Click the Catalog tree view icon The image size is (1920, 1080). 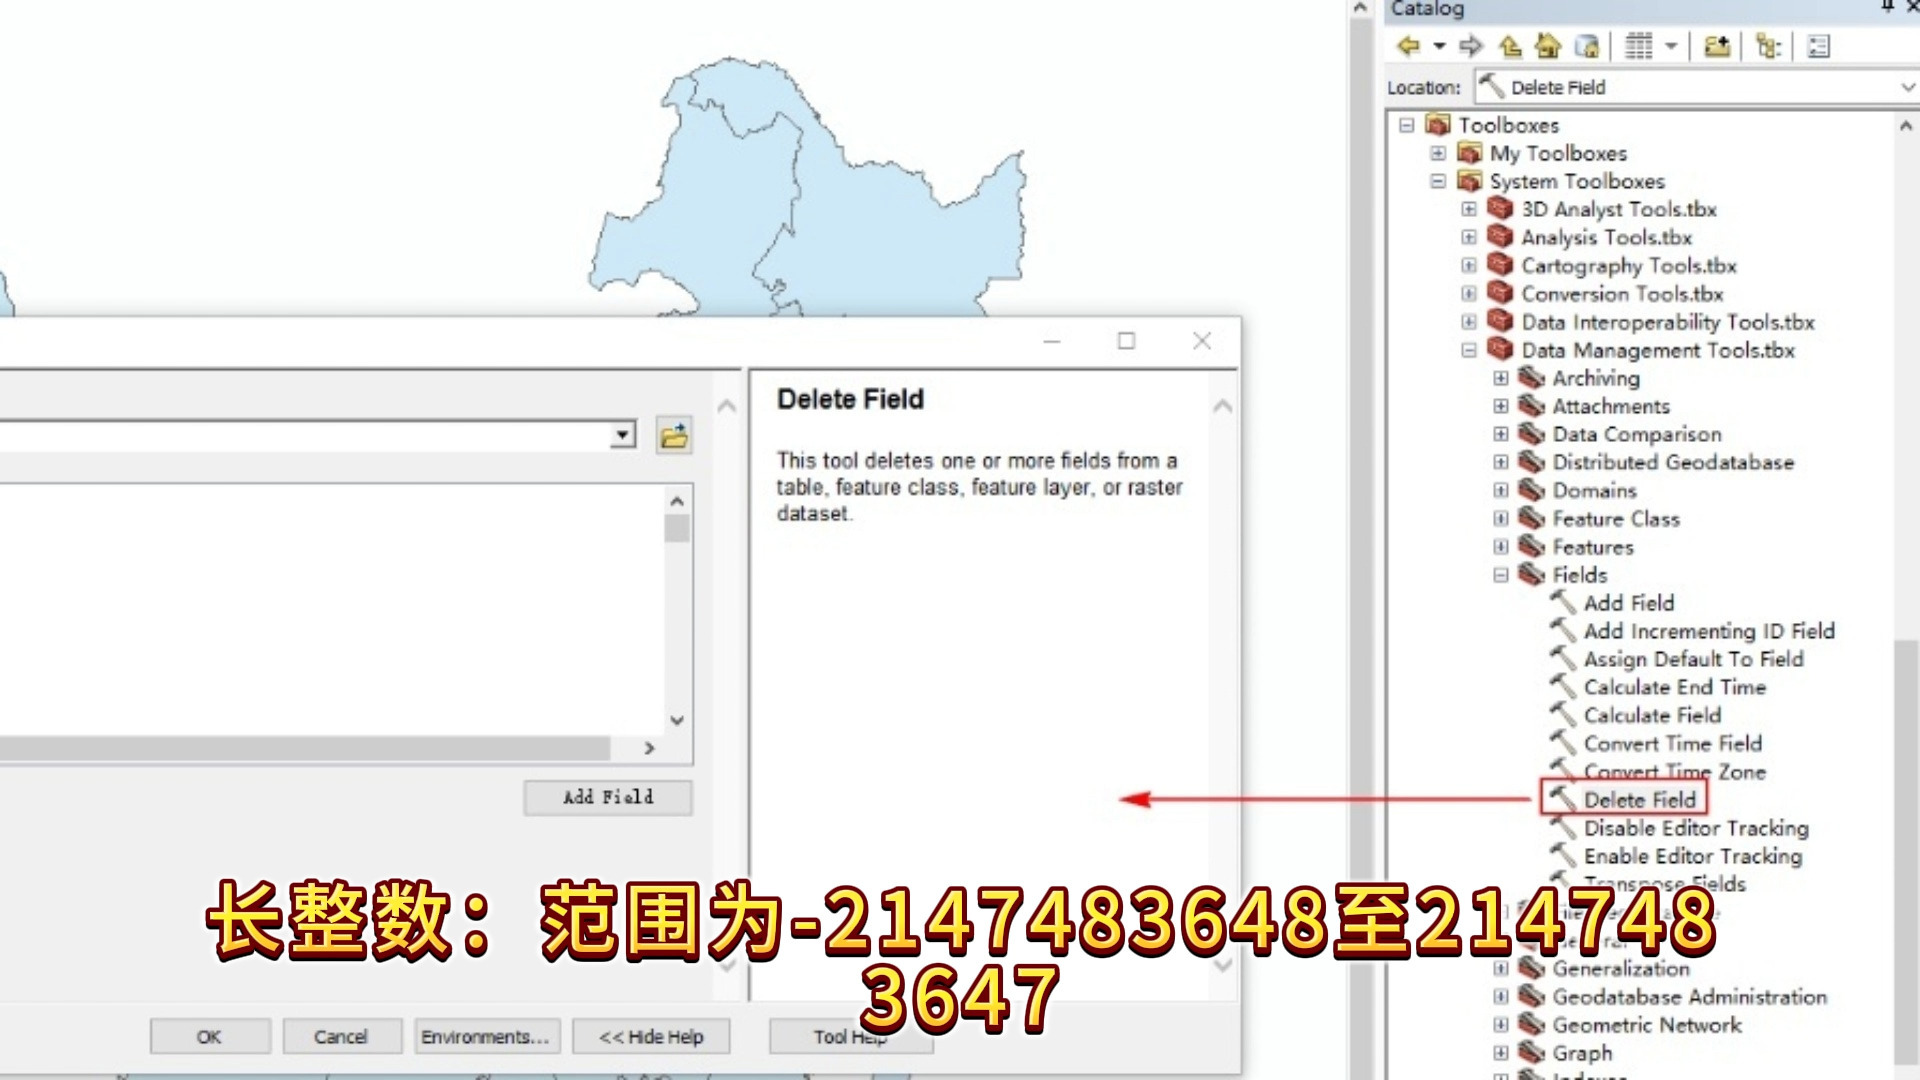1768,46
